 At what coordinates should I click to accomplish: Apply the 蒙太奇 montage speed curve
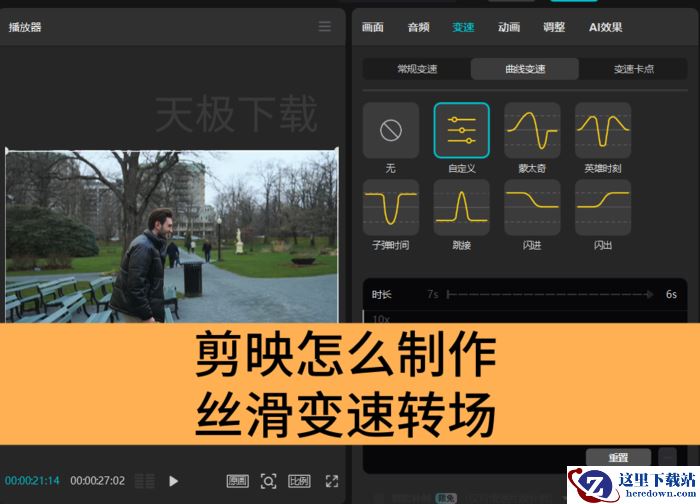532,130
